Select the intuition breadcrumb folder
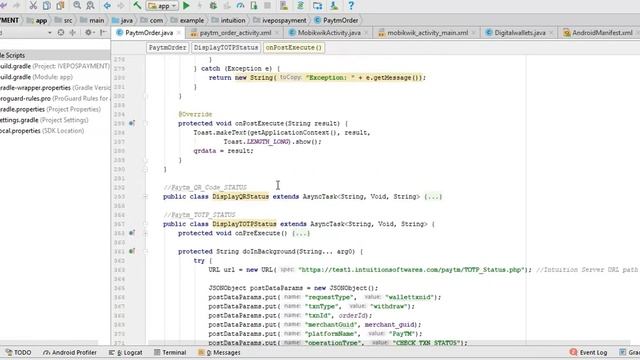This screenshot has width=640, height=360. pos(229,20)
